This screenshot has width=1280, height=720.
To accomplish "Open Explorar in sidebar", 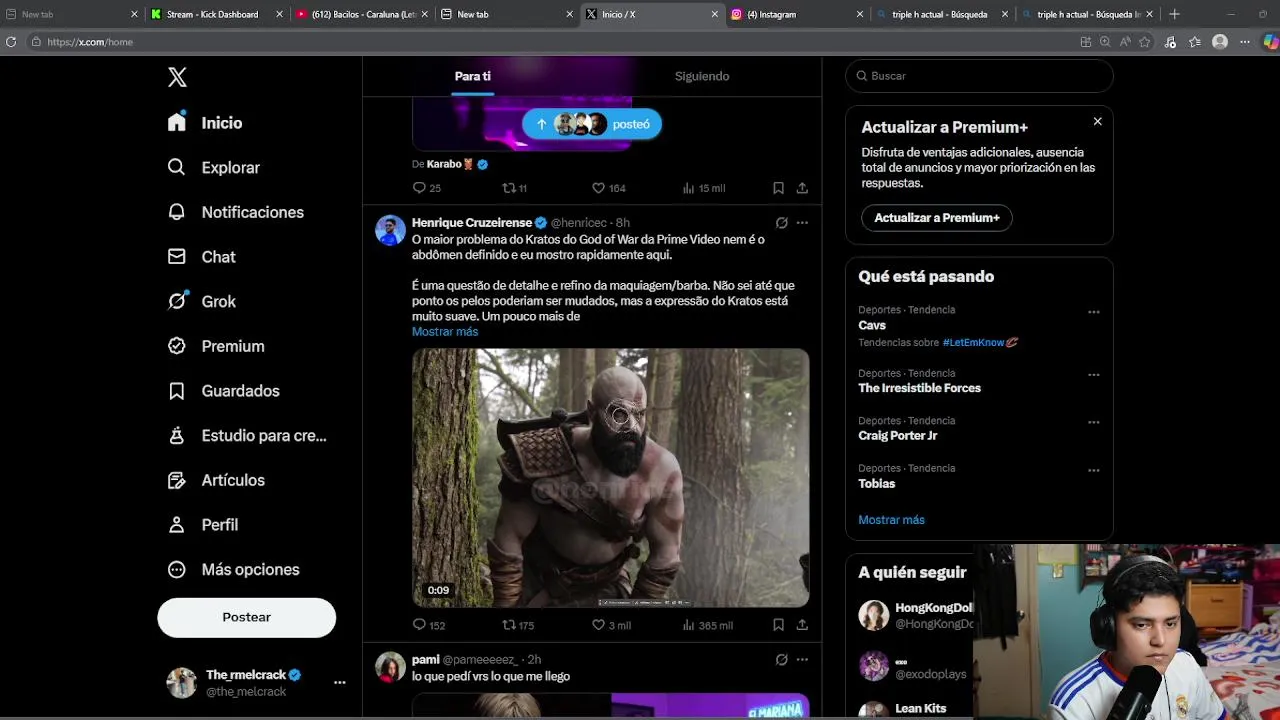I will point(214,168).
